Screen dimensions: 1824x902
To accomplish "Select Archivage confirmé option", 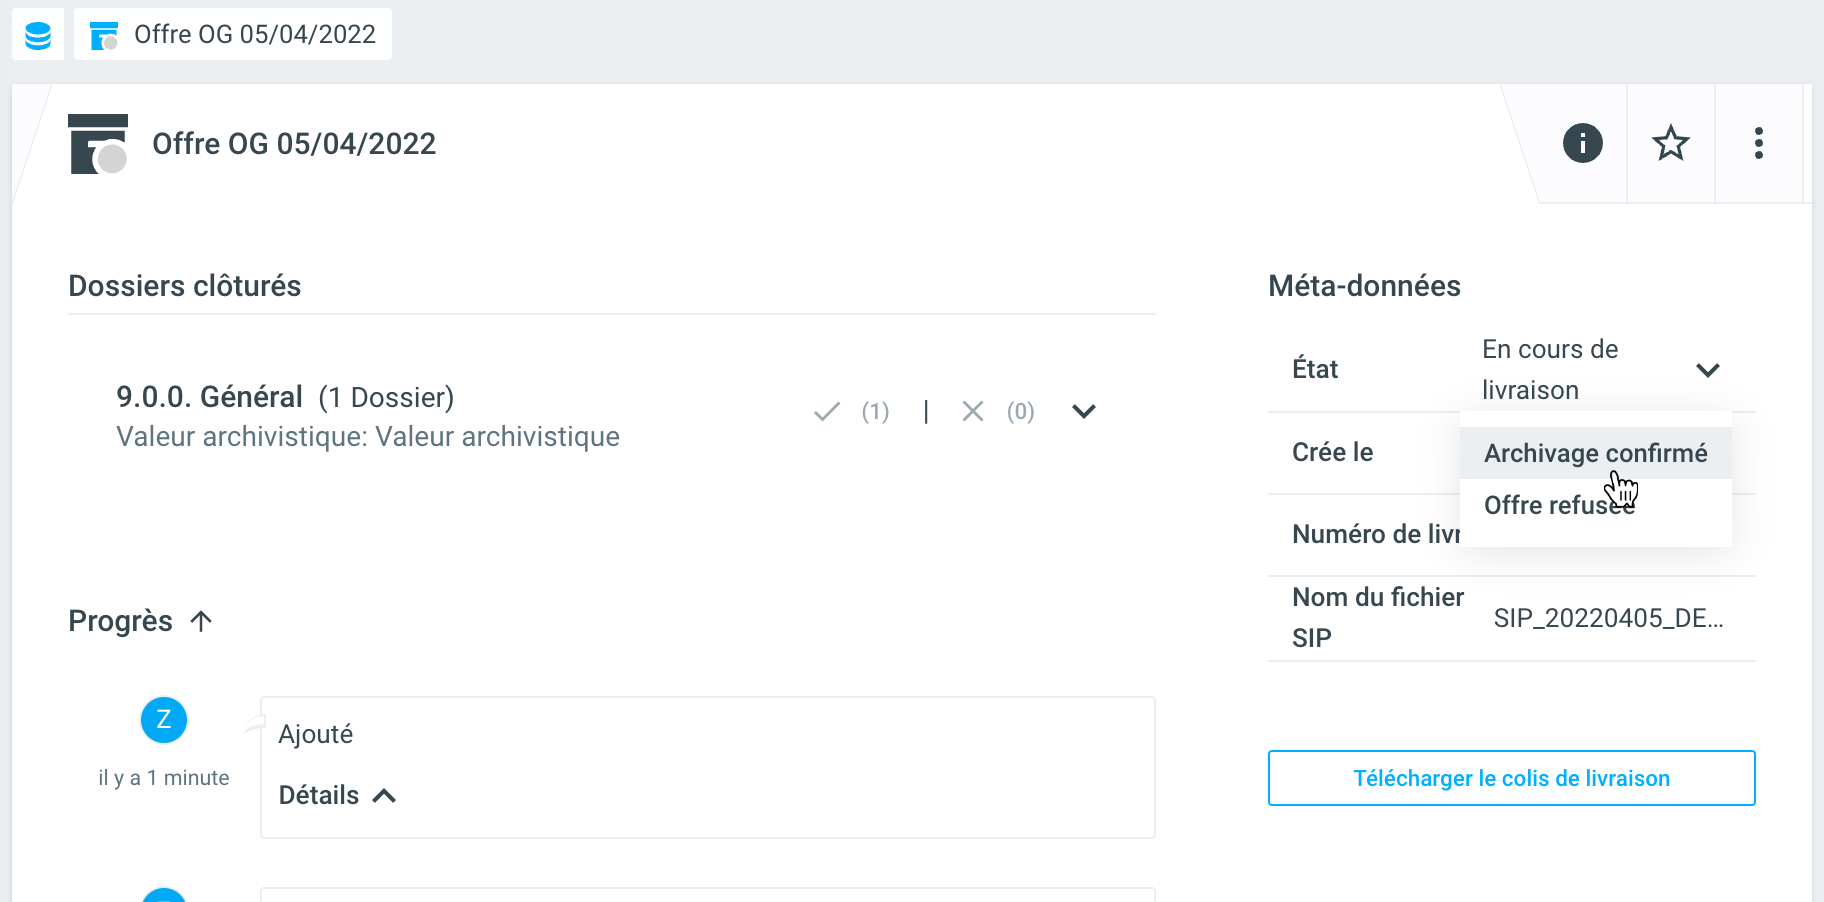I will (x=1594, y=454).
